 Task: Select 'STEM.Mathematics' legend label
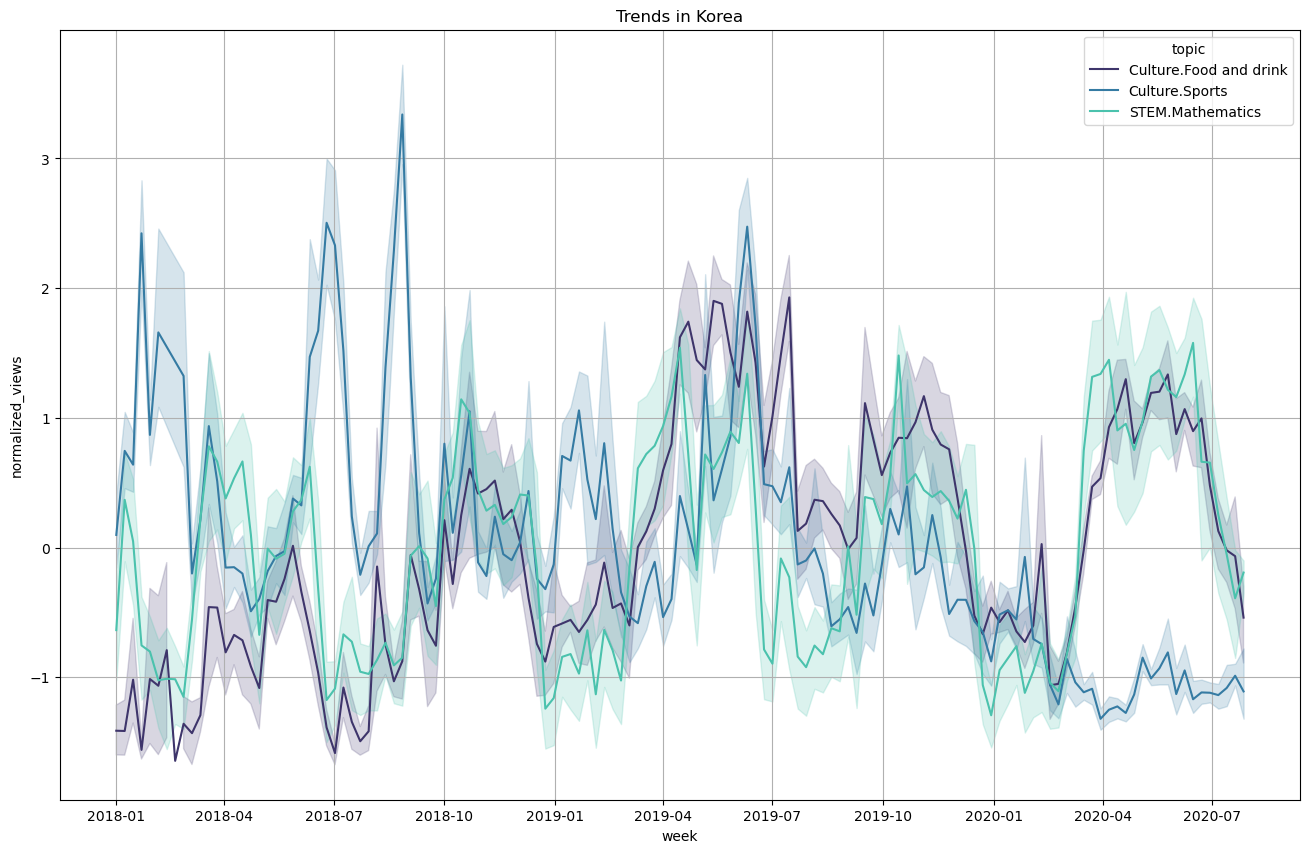point(1194,112)
